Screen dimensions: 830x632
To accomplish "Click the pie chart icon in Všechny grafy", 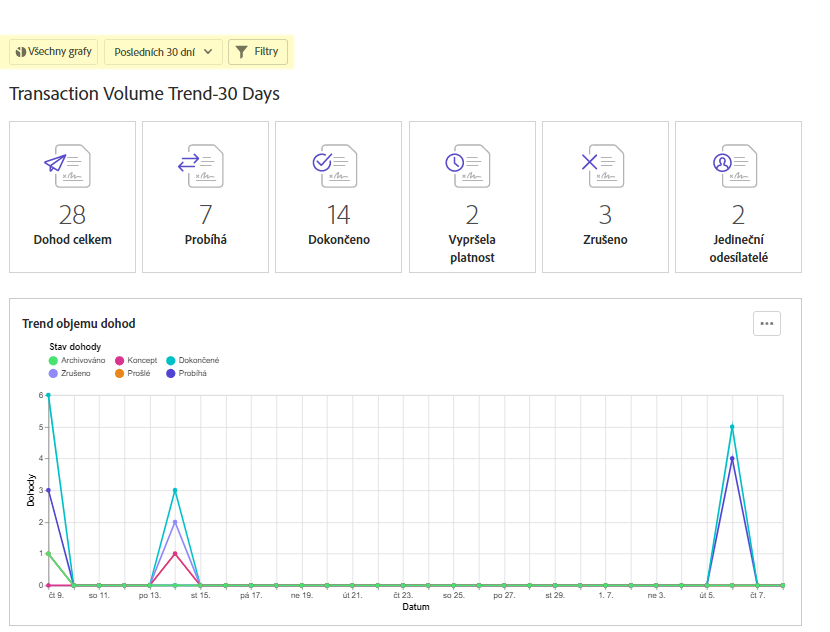I will click(x=21, y=52).
